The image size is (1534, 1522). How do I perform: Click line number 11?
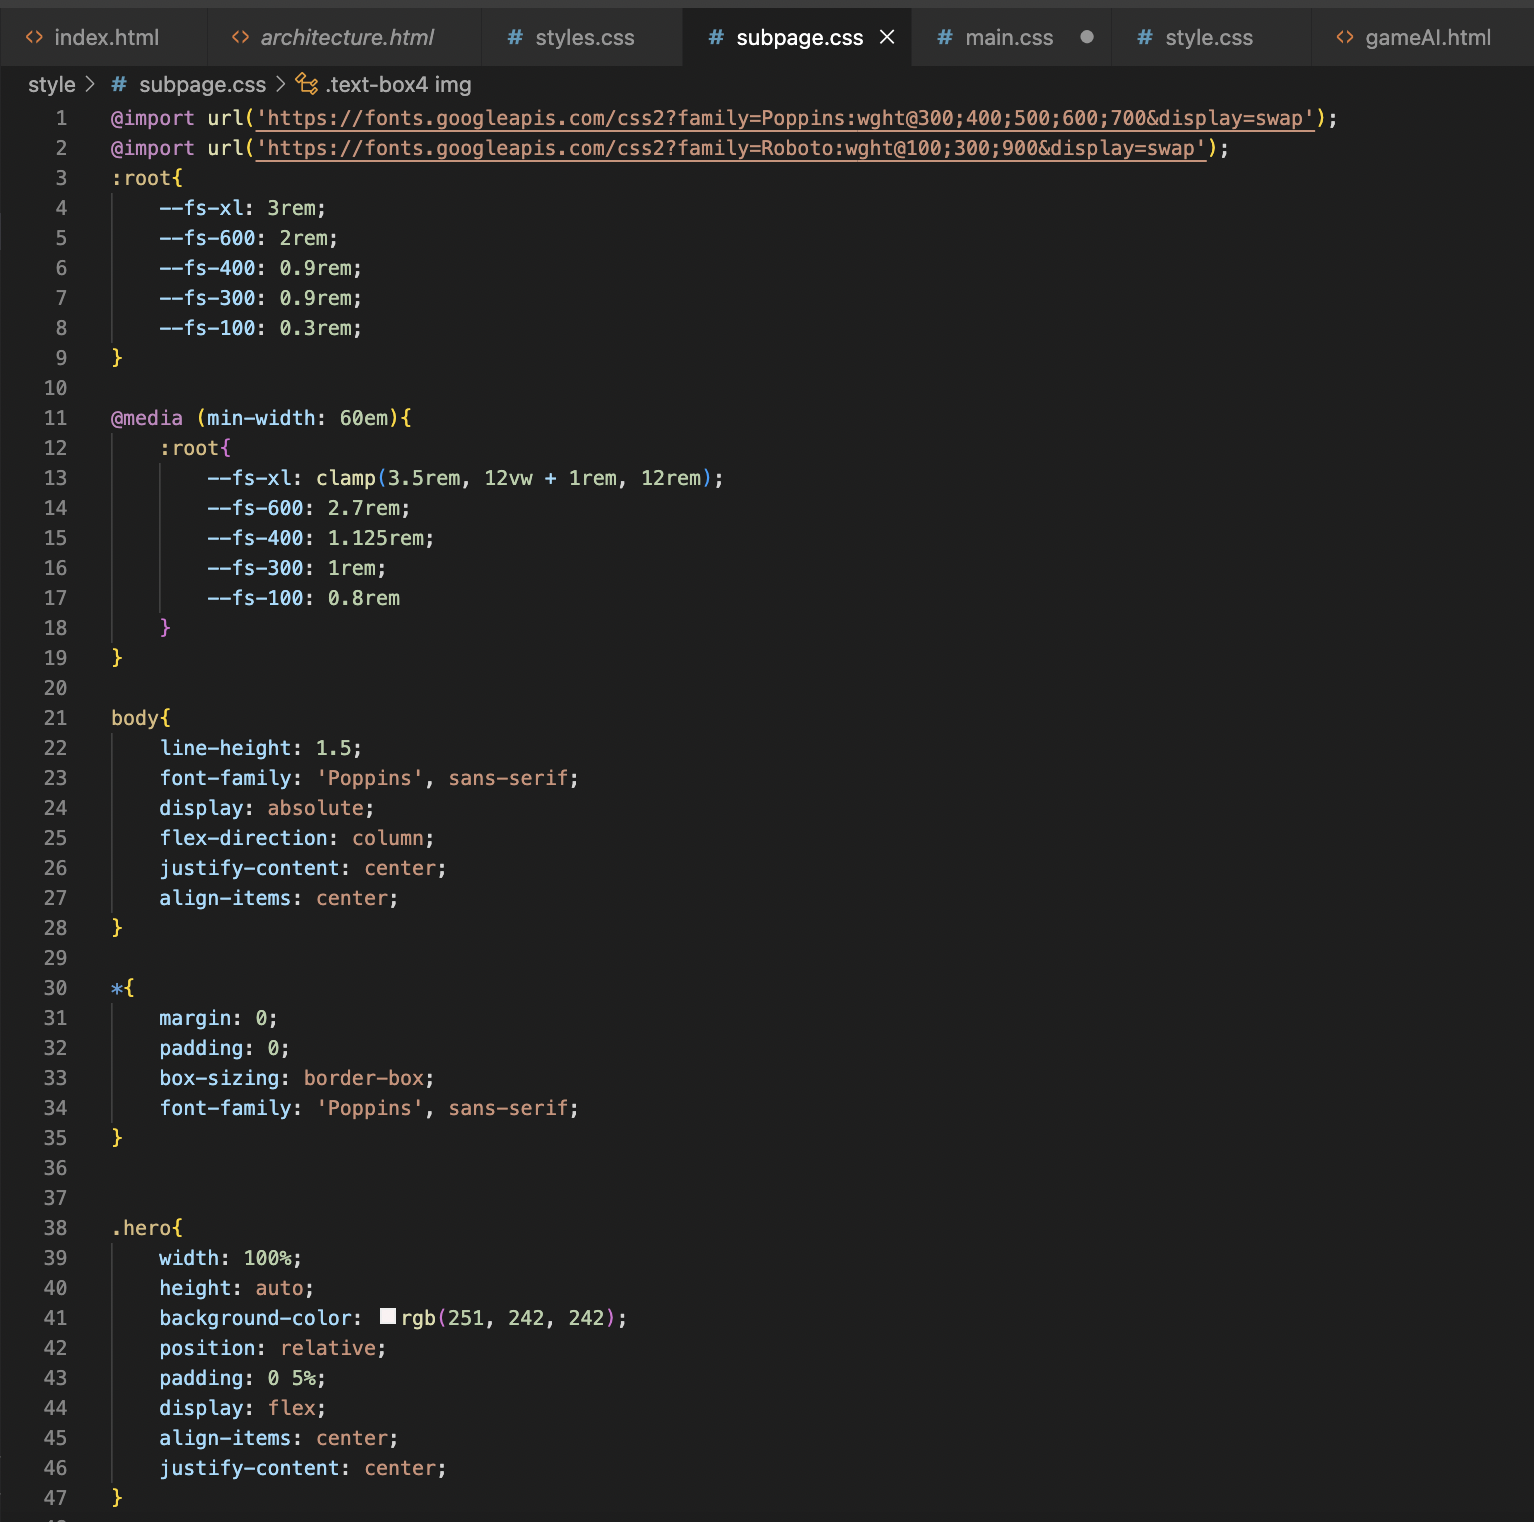tap(55, 418)
